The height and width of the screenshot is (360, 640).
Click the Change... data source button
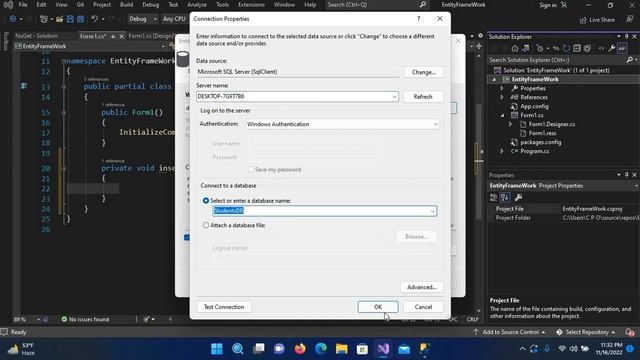tap(424, 72)
